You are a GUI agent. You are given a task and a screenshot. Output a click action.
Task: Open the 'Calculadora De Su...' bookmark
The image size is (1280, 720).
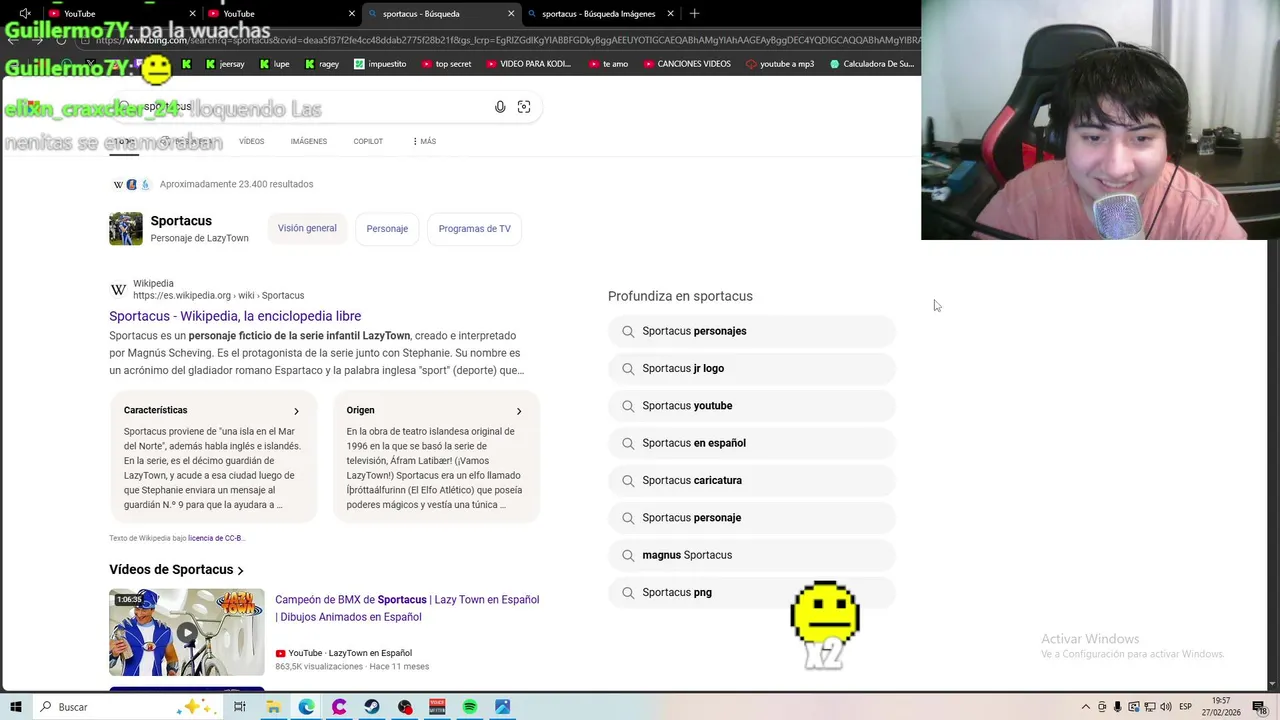872,64
